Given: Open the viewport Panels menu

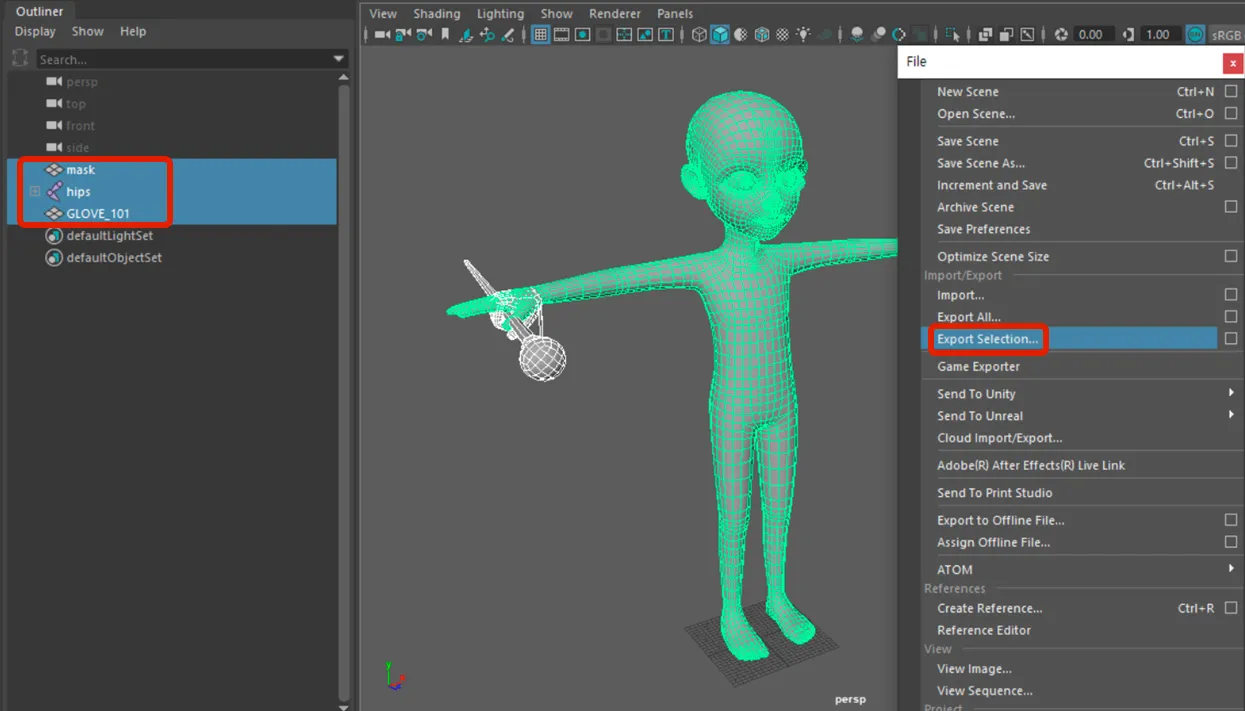Looking at the screenshot, I should point(675,14).
